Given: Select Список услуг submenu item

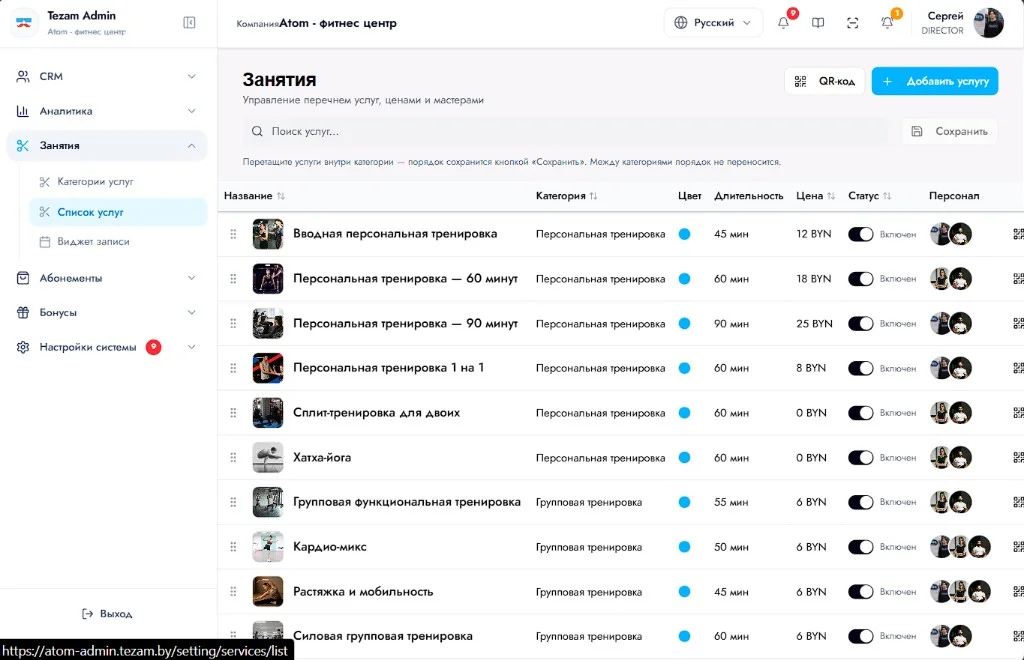Looking at the screenshot, I should [118, 212].
